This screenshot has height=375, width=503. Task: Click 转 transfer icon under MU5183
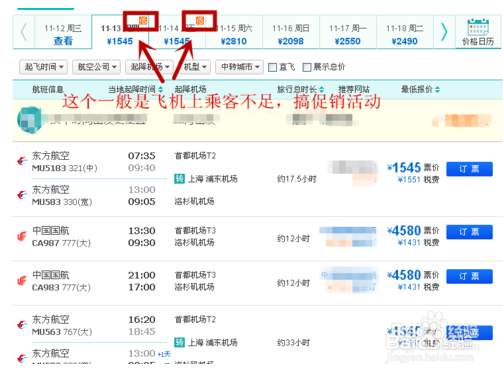coord(179,179)
